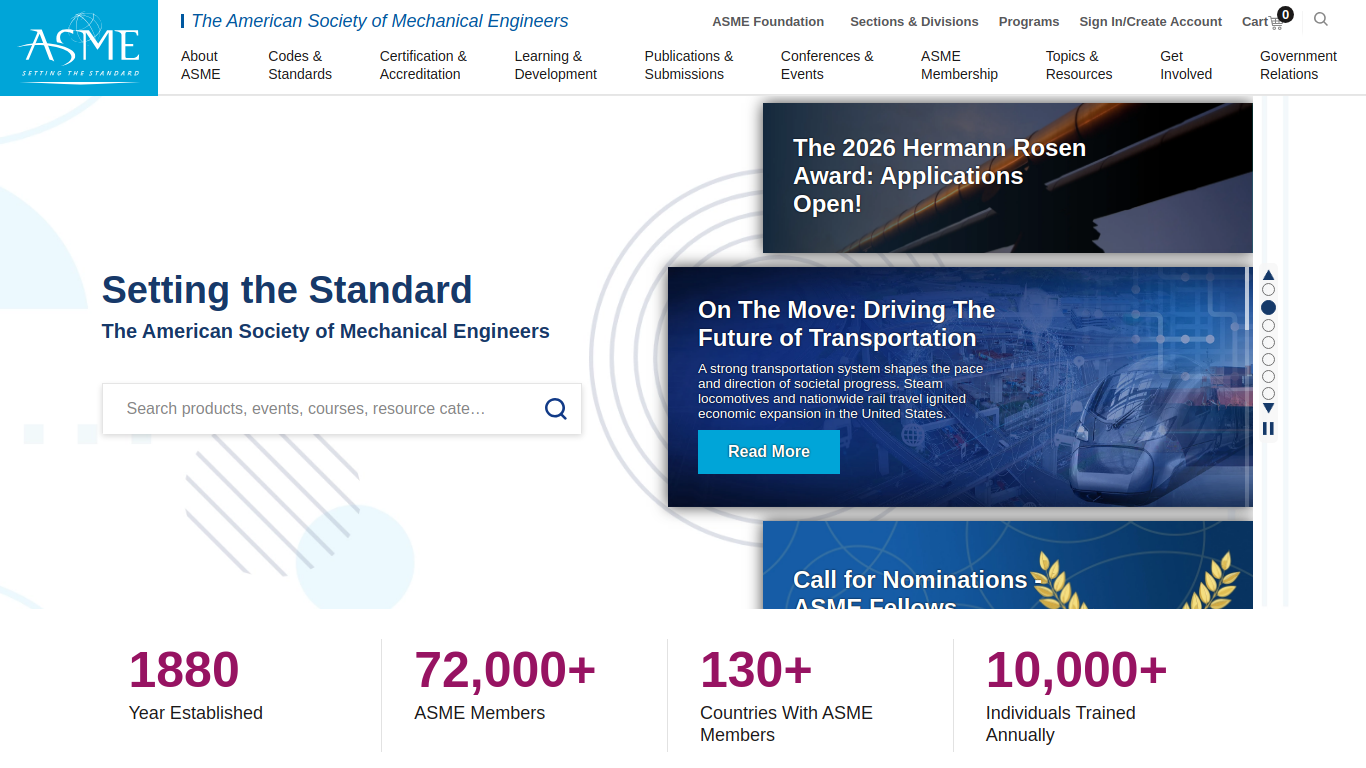Screen dimensions: 1366x768
Task: Expand the Get Involved menu
Action: click(1186, 65)
